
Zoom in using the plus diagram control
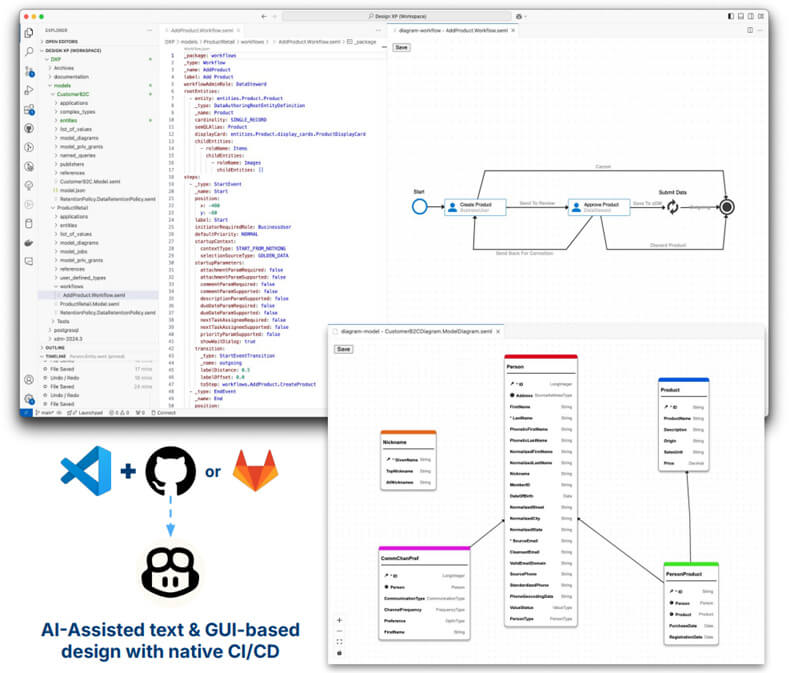(340, 620)
